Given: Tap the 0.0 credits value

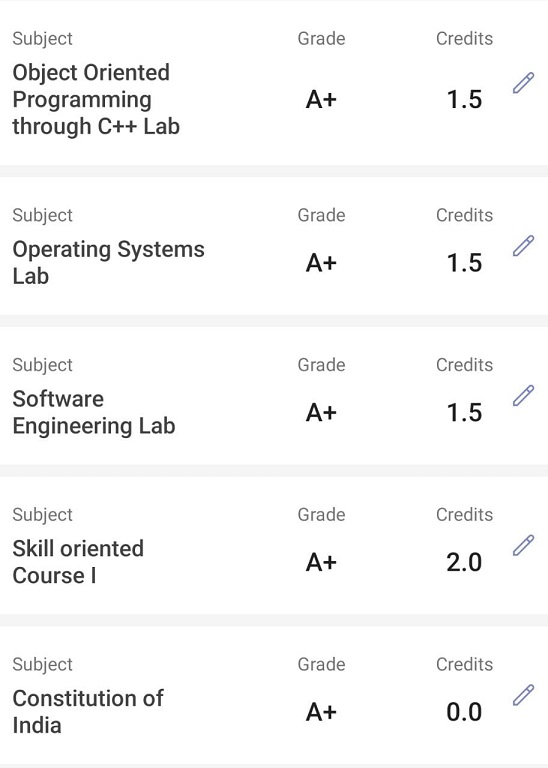Looking at the screenshot, I should (464, 712).
